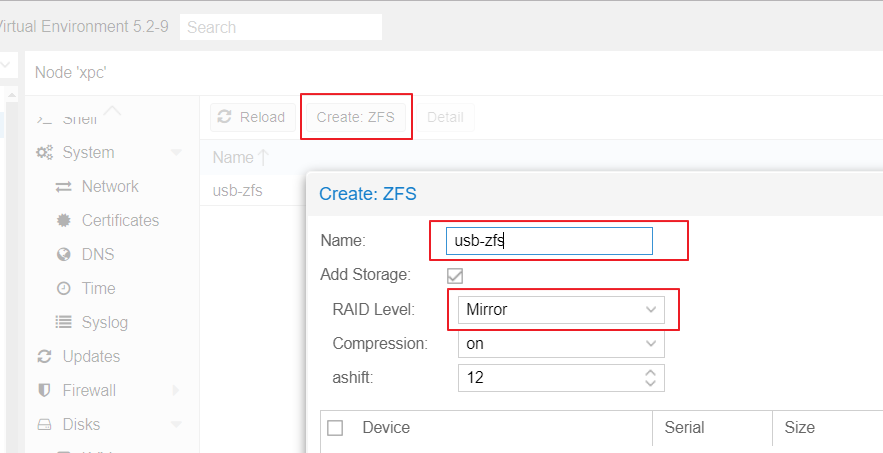Increase ashift value with up arrow
The image size is (883, 453).
(x=650, y=372)
